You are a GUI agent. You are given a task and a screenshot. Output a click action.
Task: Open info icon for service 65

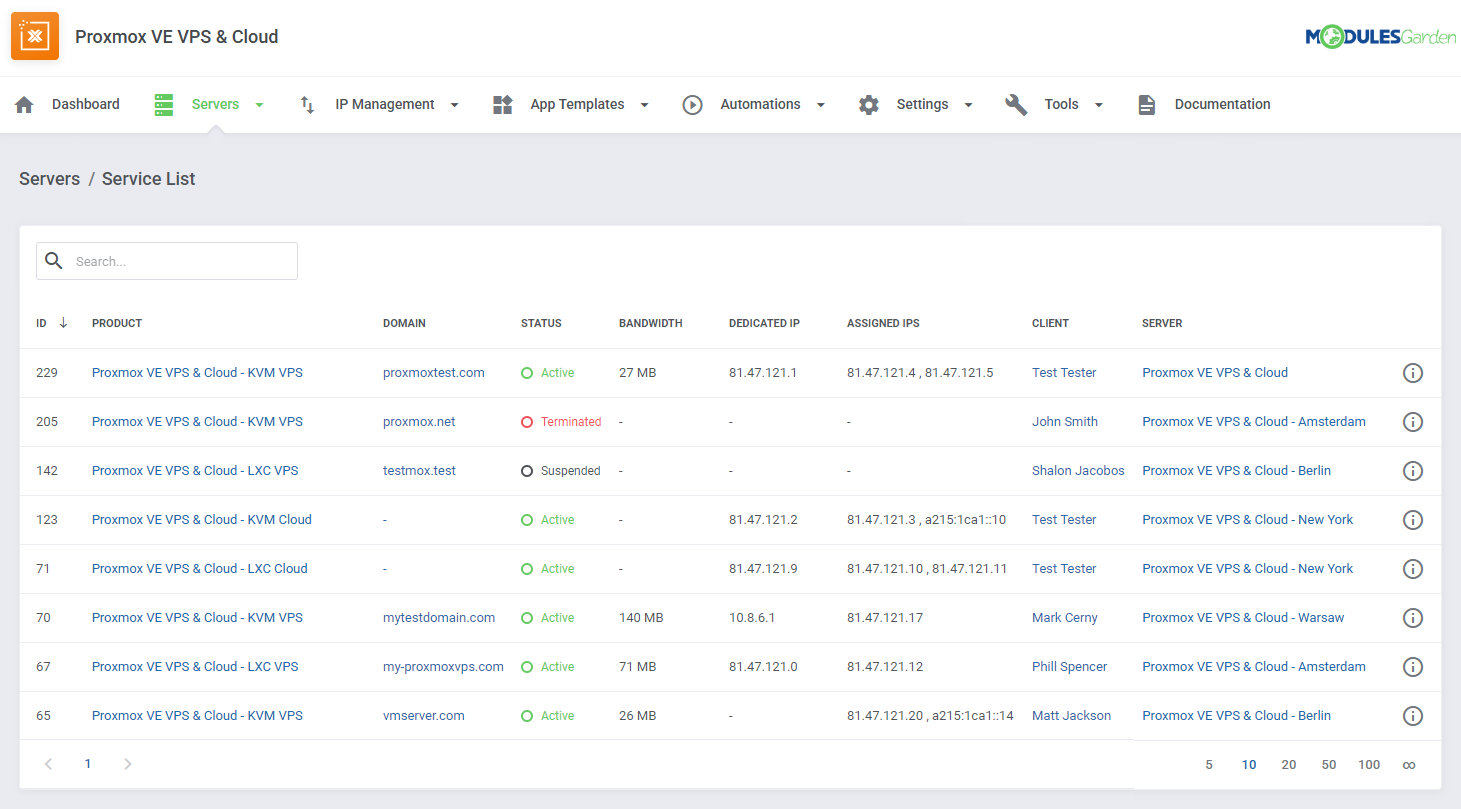pos(1413,716)
